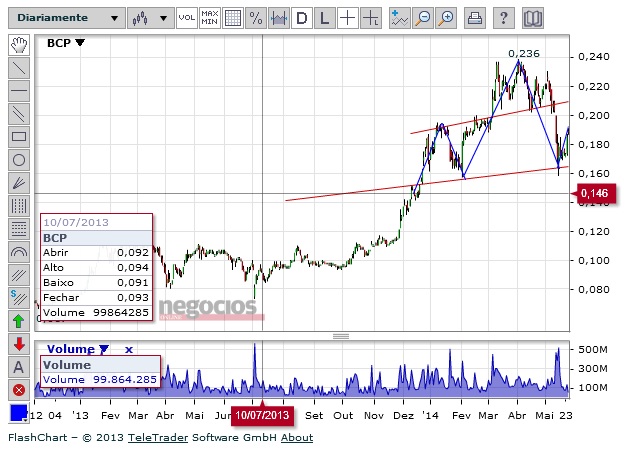Image resolution: width=629 pixels, height=458 pixels.
Task: Select the S speed lines tool
Action: 19,298
